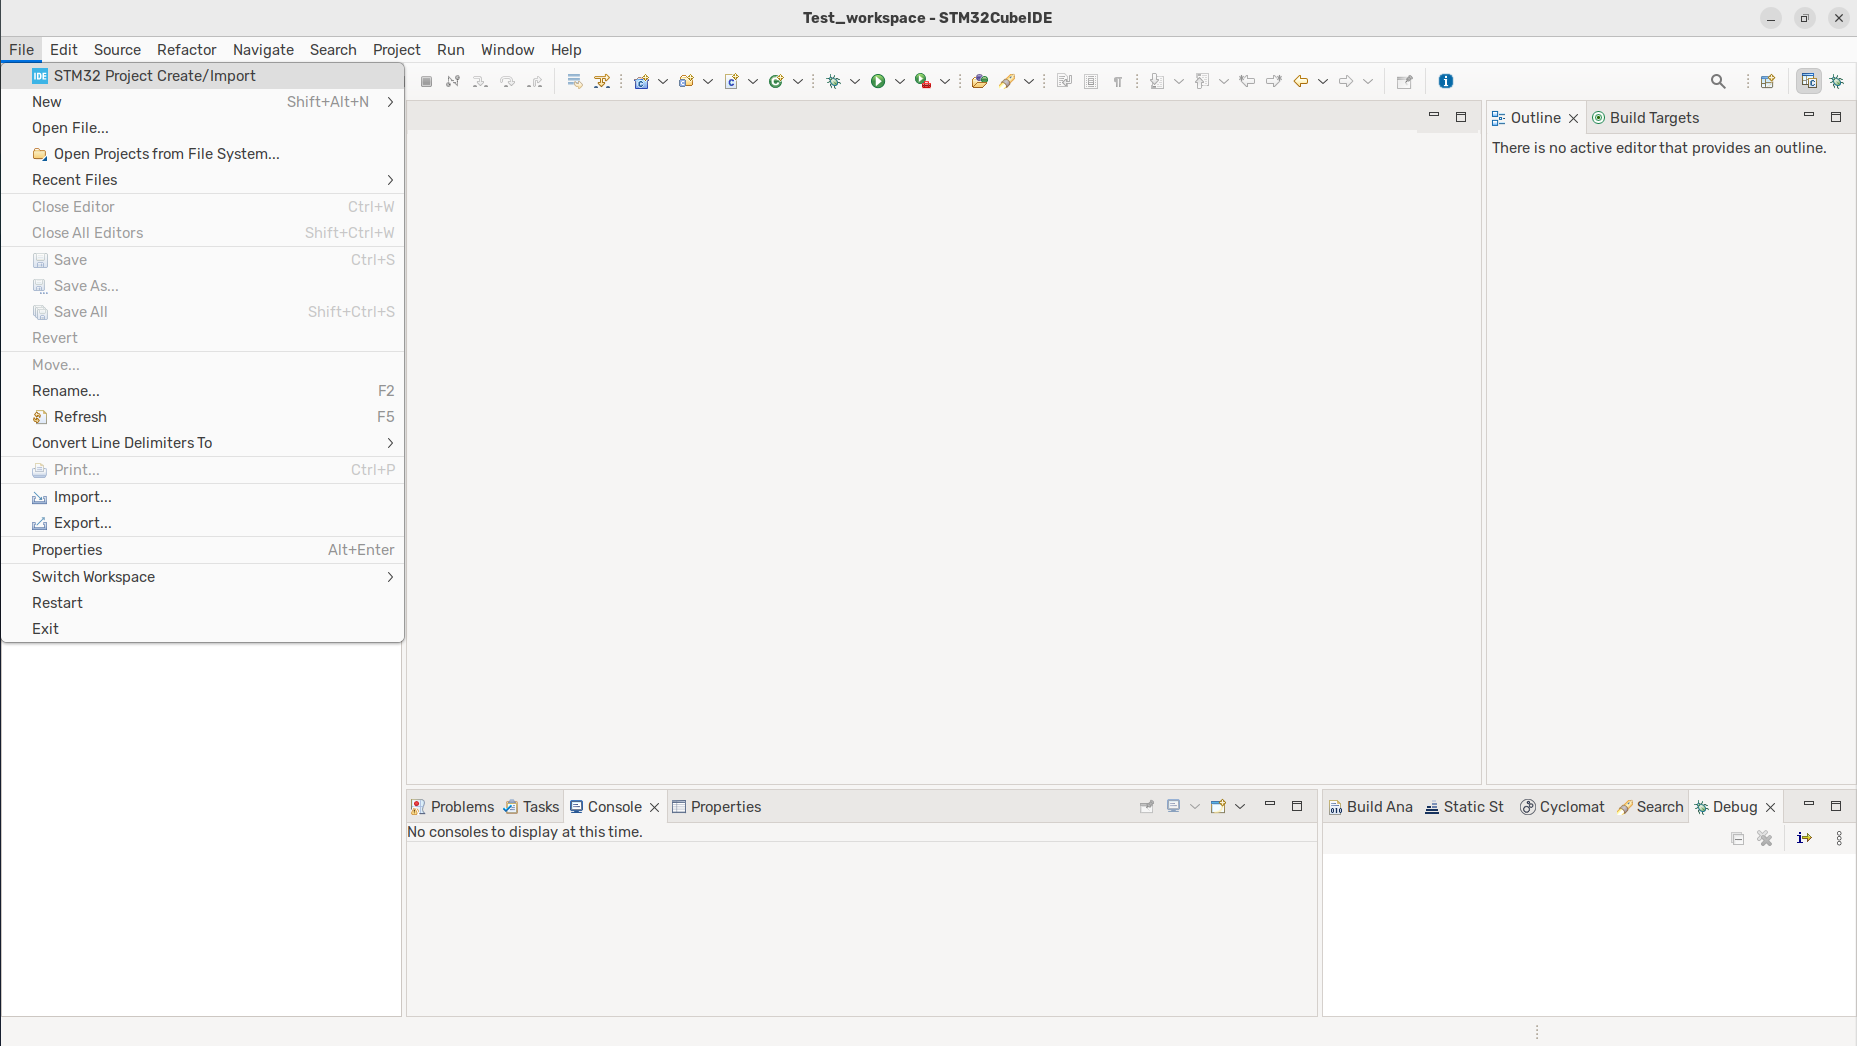Open Recent Files submenu
This screenshot has height=1046, width=1857.
tap(203, 180)
